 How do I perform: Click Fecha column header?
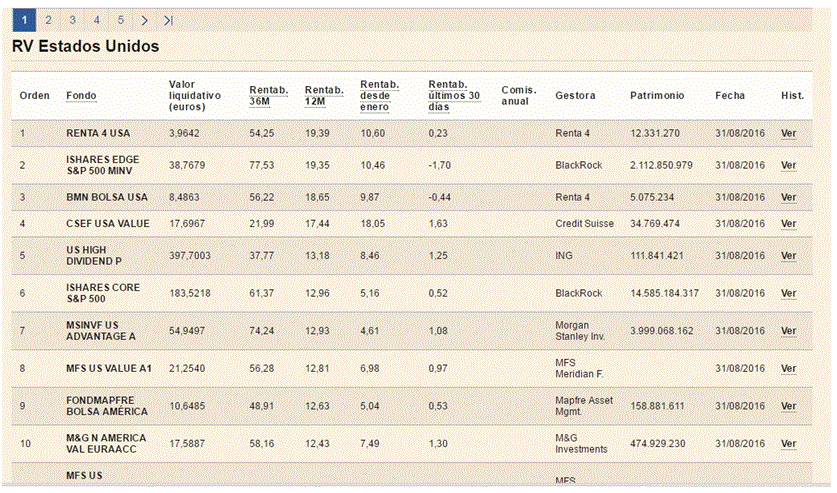[x=730, y=96]
